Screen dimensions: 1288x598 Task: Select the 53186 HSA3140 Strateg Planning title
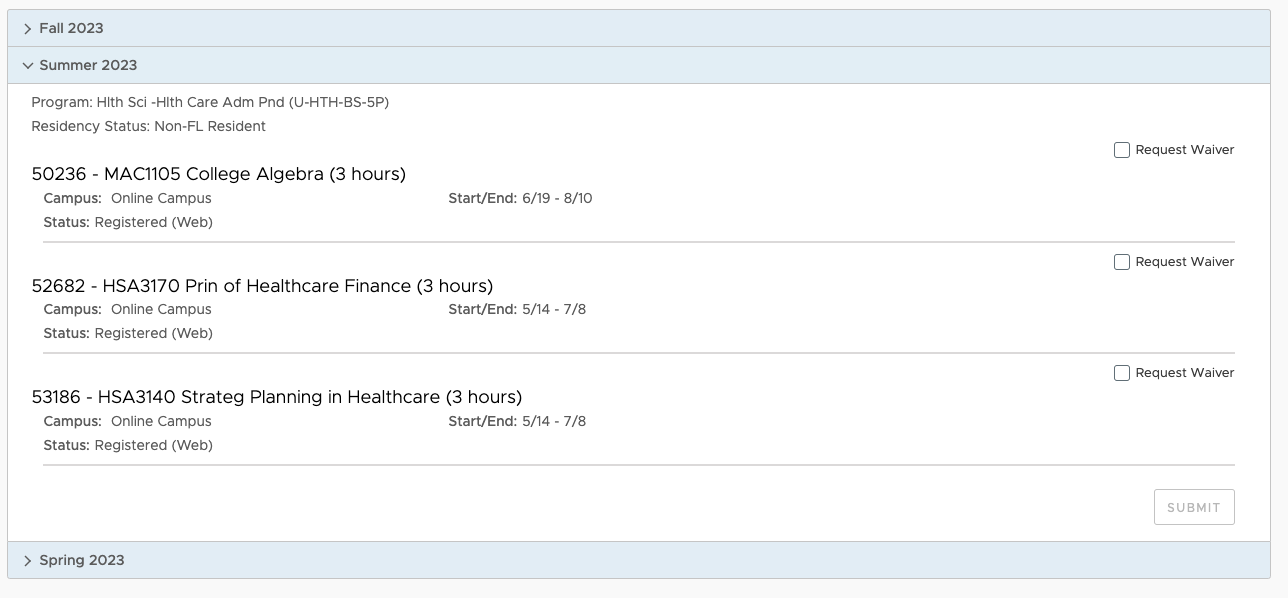[277, 397]
